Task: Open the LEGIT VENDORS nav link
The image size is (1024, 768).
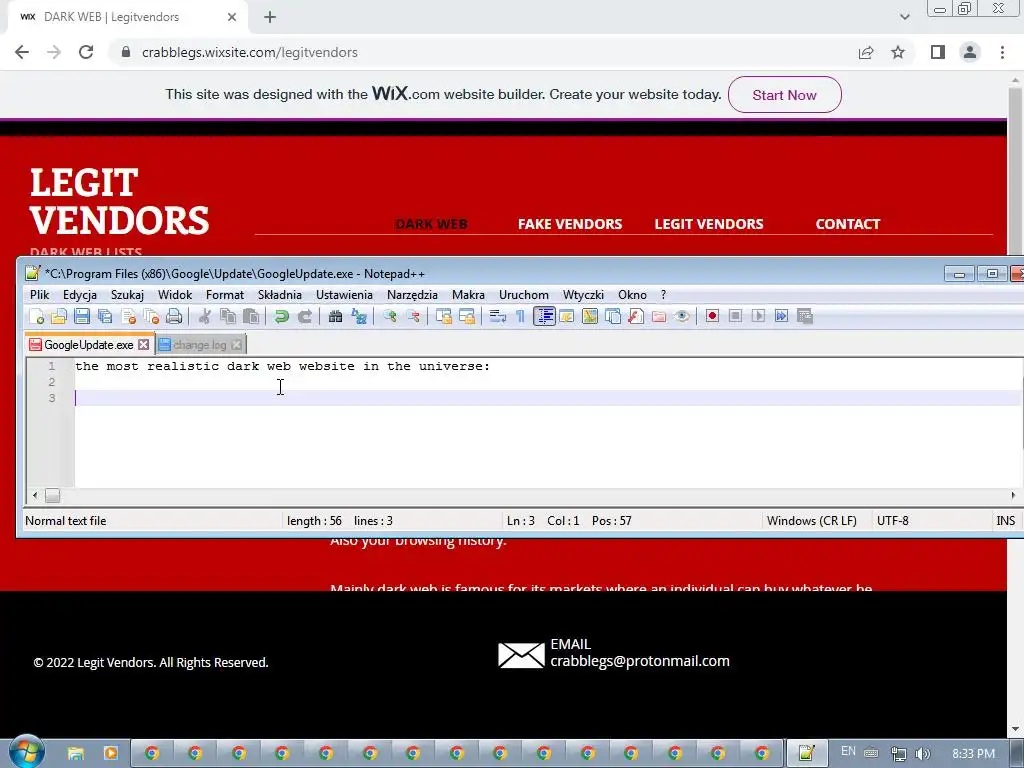Action: click(709, 224)
